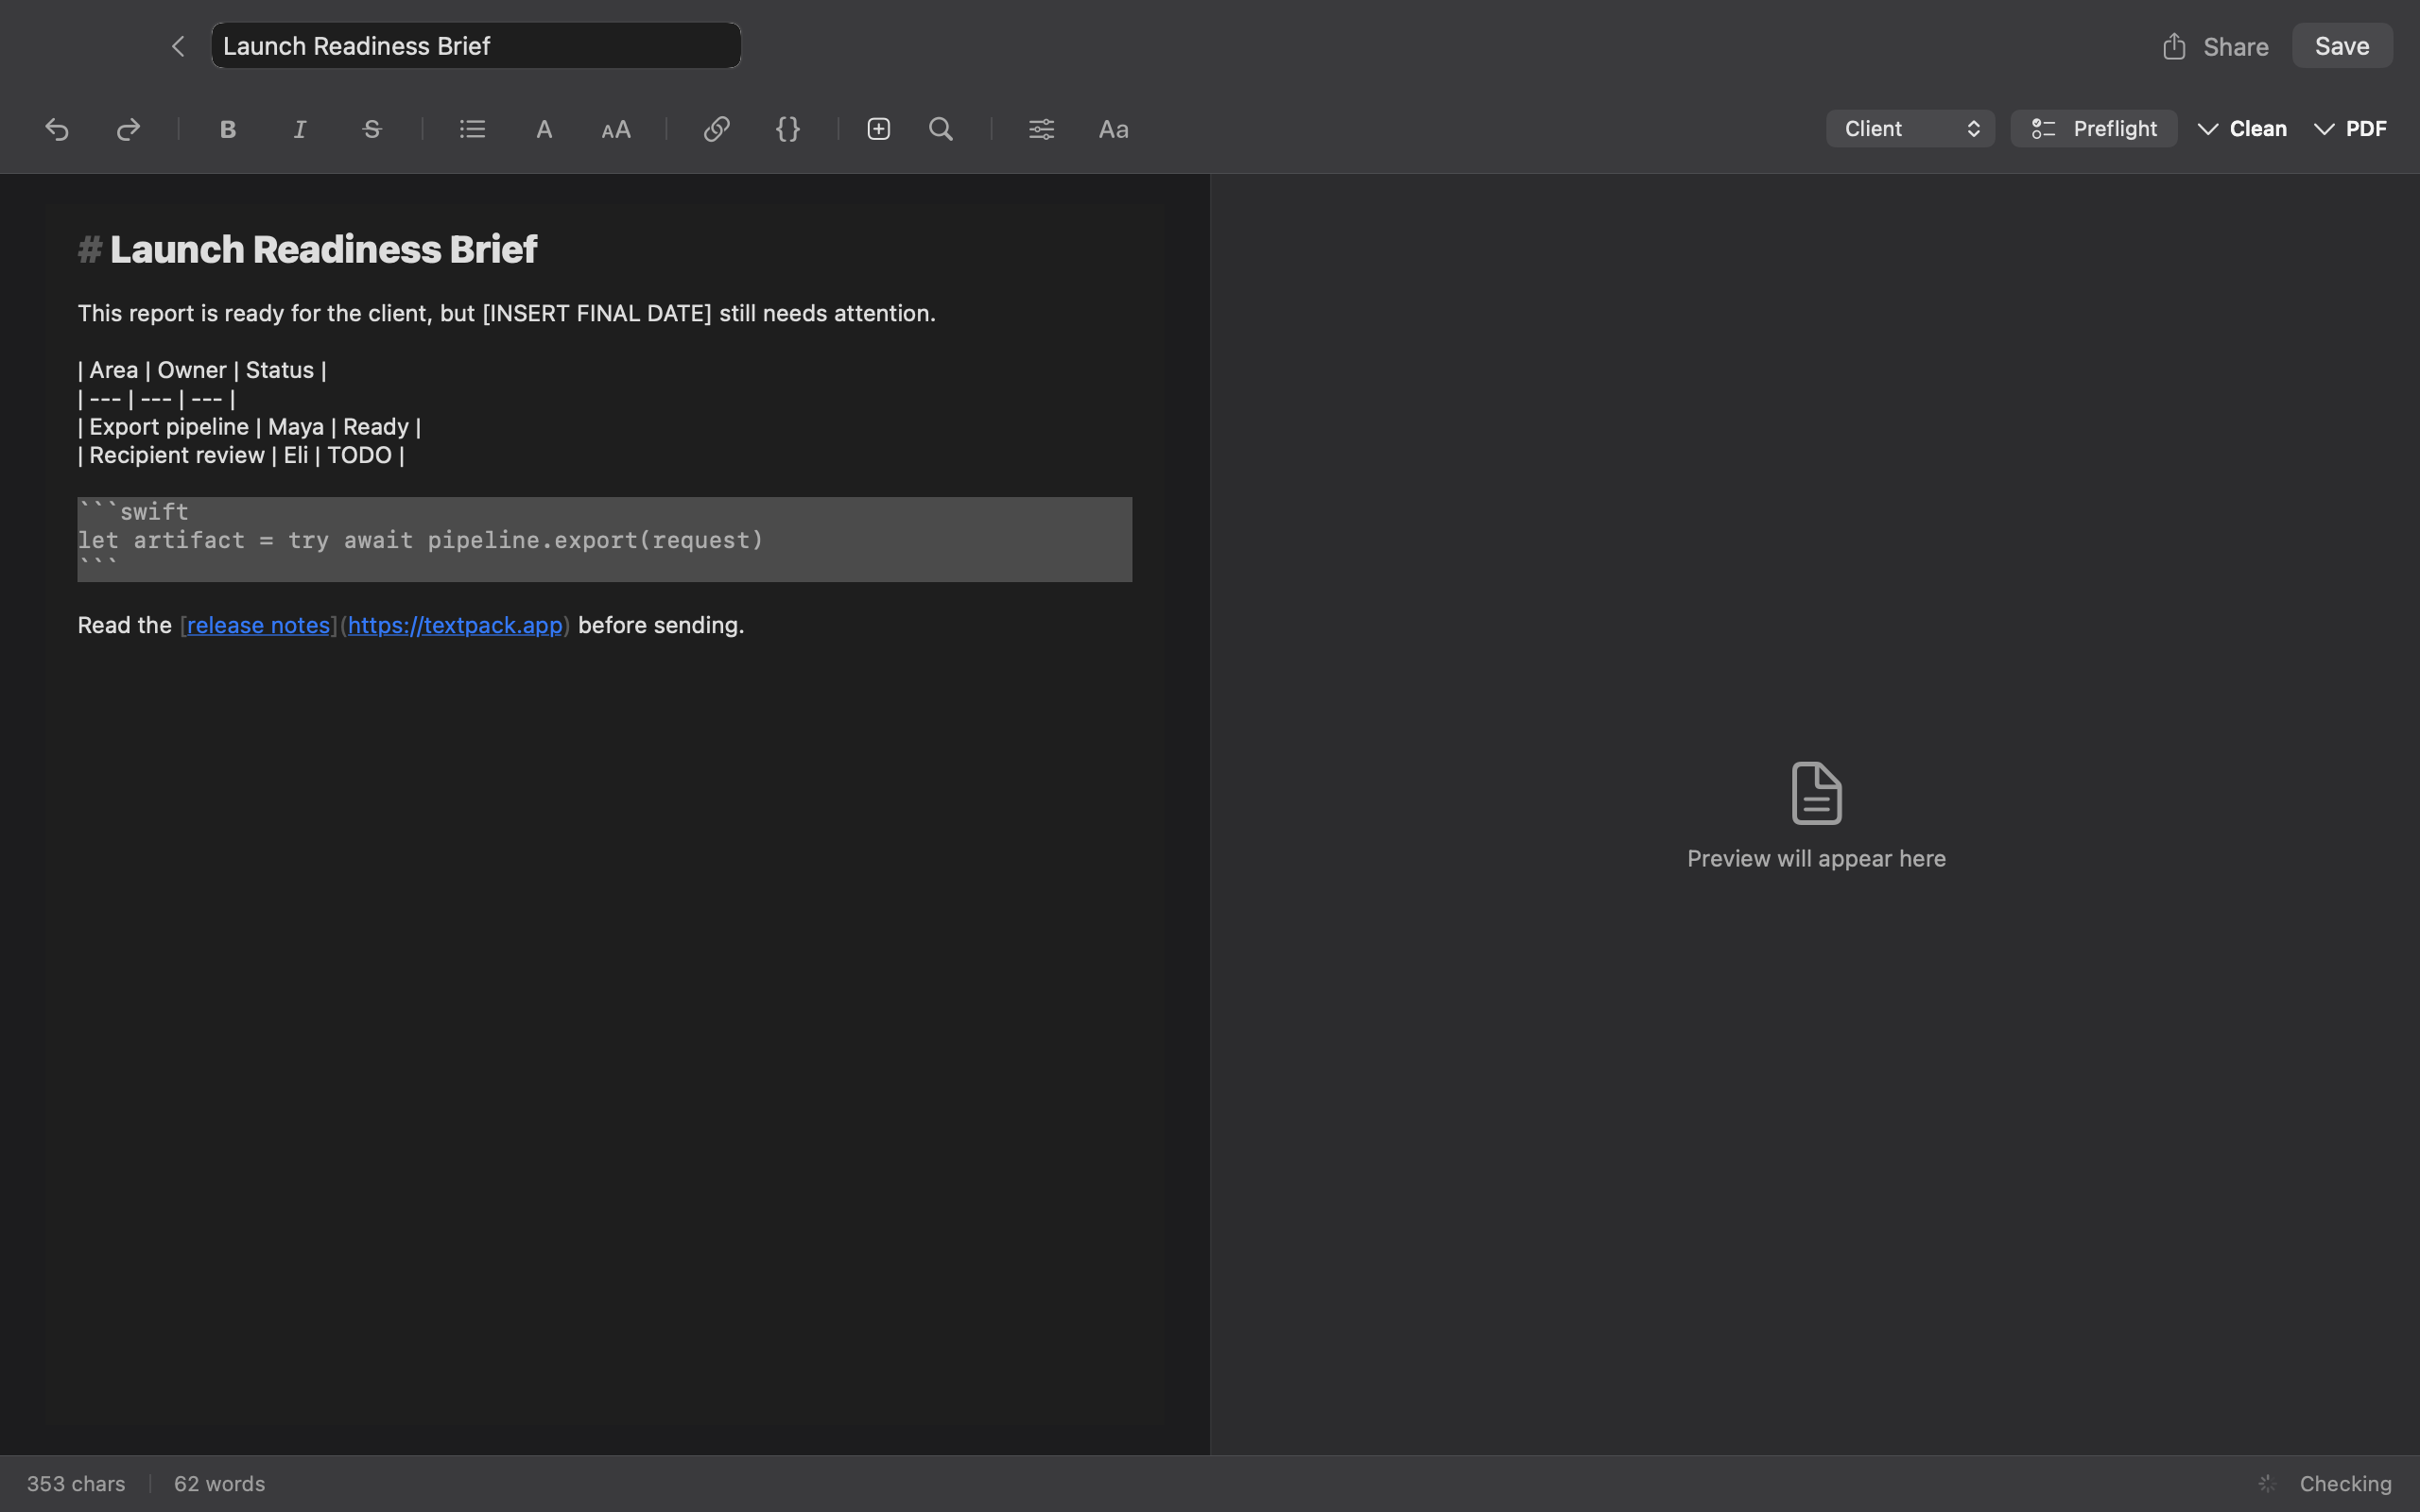The height and width of the screenshot is (1512, 2420).
Task: Click the Save button
Action: (x=2342, y=46)
